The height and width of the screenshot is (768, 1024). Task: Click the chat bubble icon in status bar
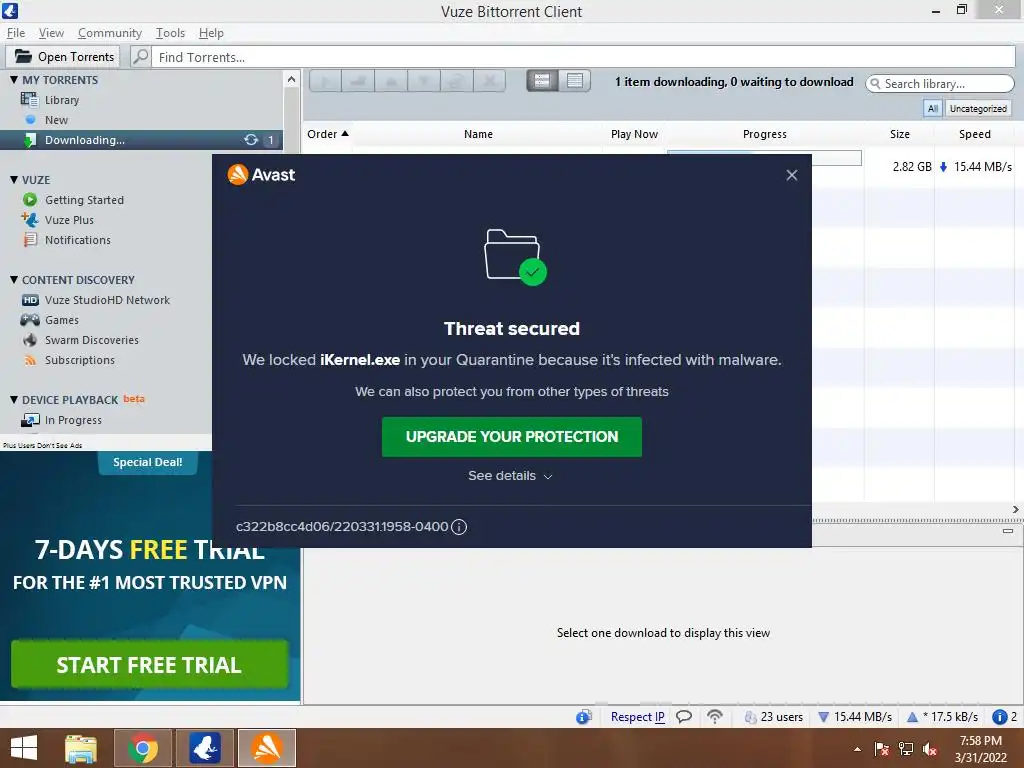coord(684,716)
